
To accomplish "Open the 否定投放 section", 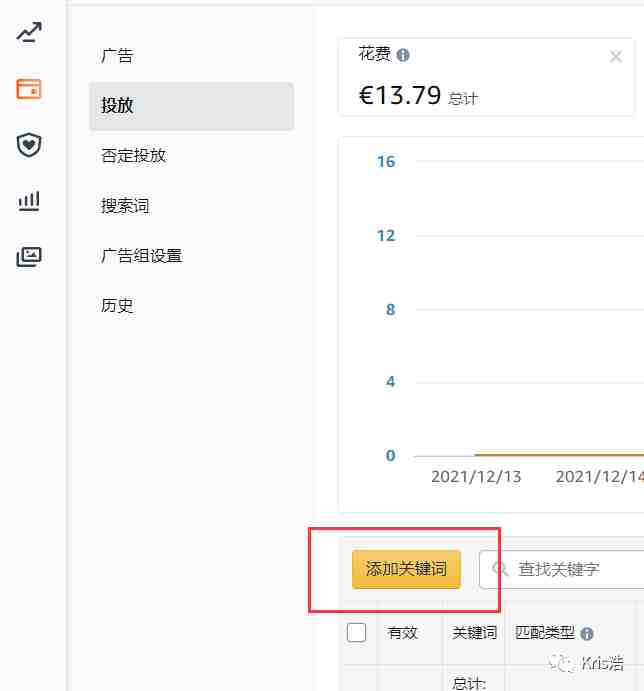I will pyautogui.click(x=133, y=156).
